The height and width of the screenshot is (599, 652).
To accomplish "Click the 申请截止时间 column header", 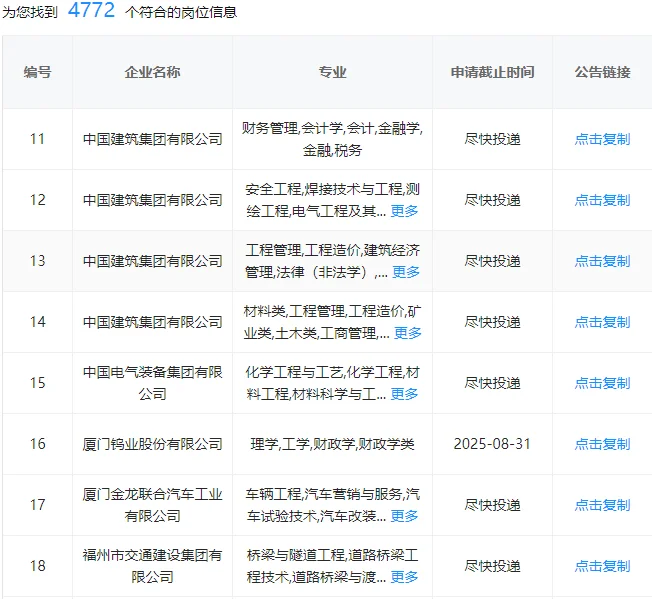I will pos(492,72).
